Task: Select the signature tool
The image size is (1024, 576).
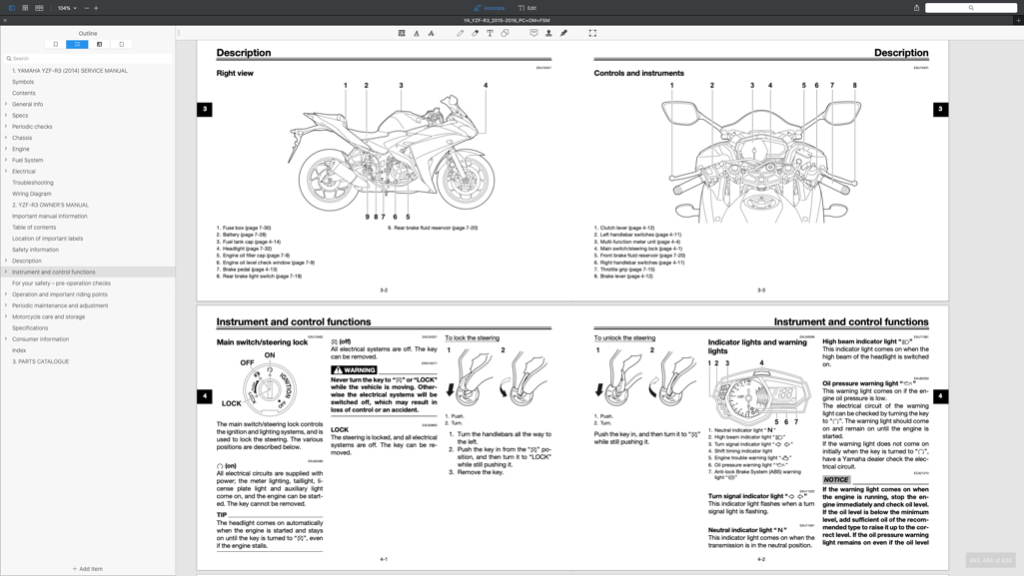Action: [564, 33]
